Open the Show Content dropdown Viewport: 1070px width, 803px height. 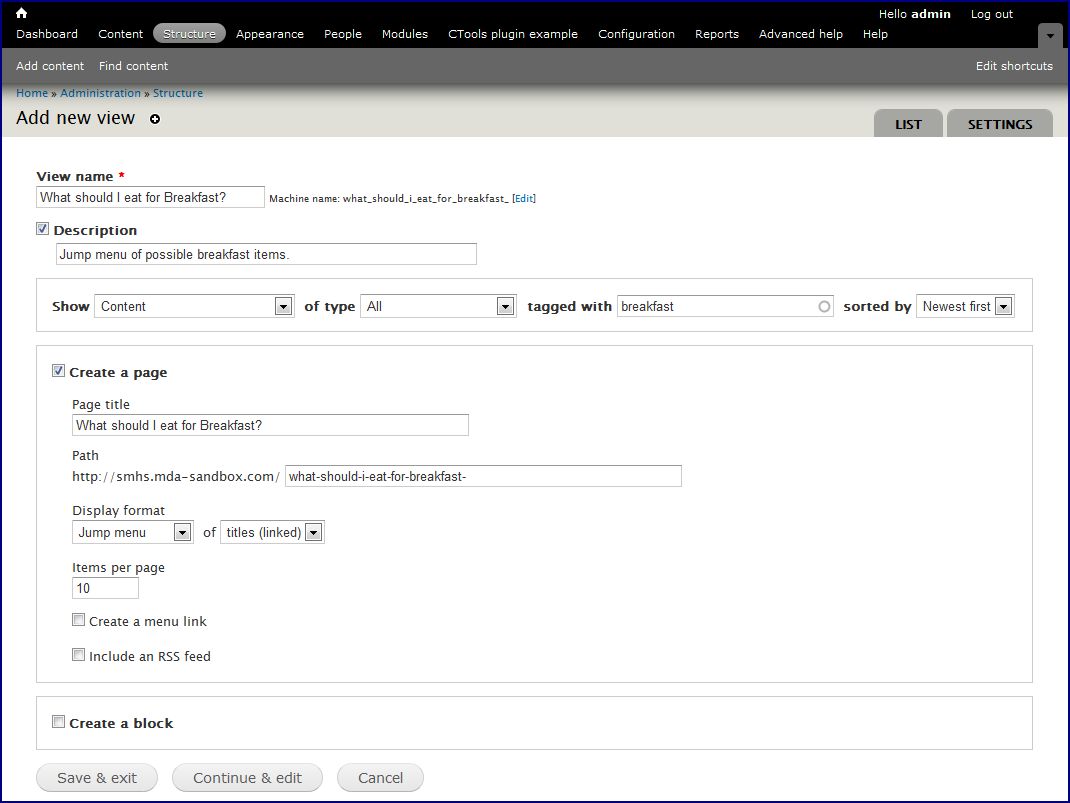[194, 306]
